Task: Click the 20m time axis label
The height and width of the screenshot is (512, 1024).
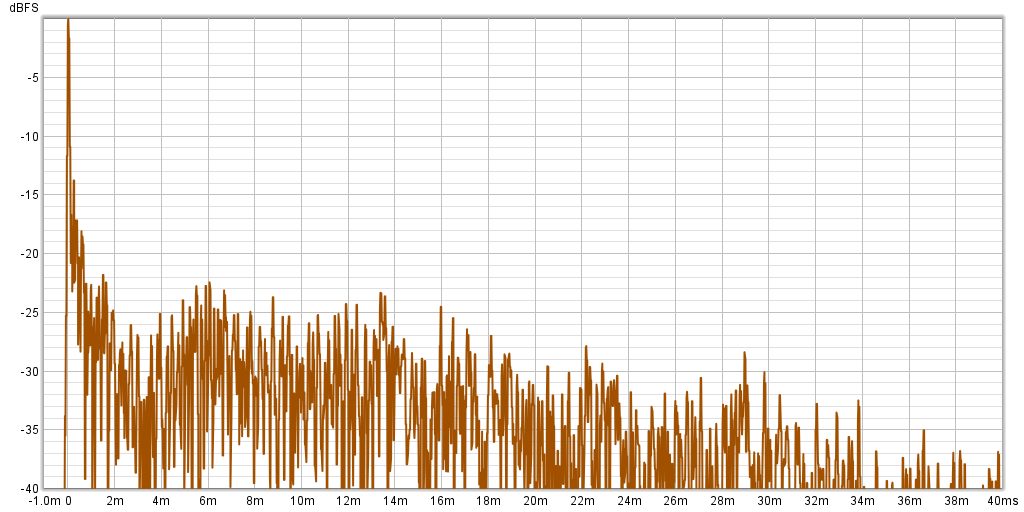Action: pyautogui.click(x=536, y=502)
